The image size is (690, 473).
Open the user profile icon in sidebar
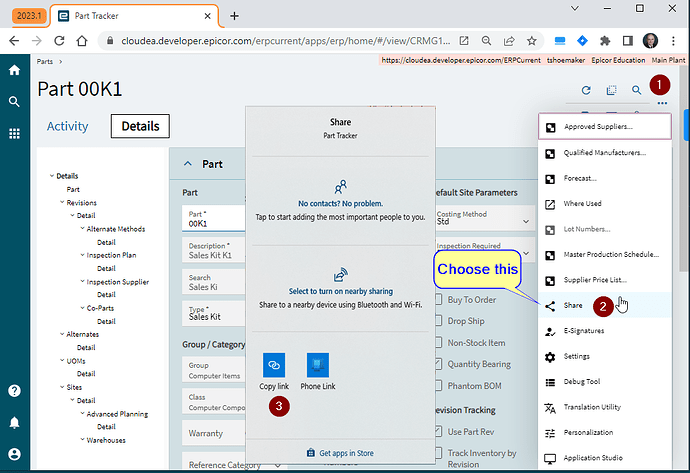coord(15,454)
